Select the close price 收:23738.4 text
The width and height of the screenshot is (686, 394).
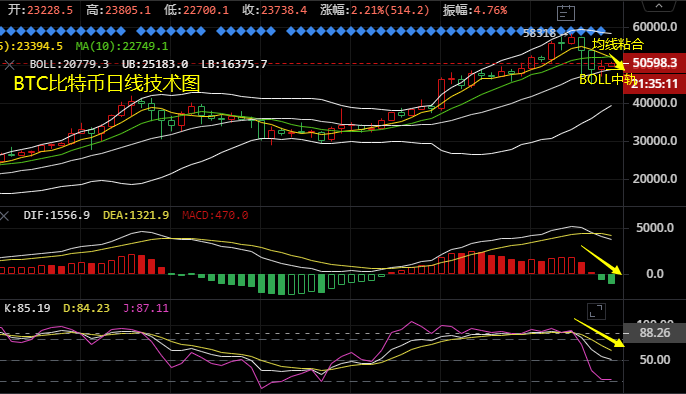tap(275, 10)
